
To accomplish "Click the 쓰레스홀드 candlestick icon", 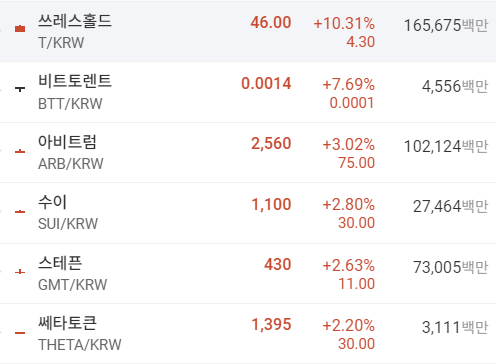I will [20, 29].
